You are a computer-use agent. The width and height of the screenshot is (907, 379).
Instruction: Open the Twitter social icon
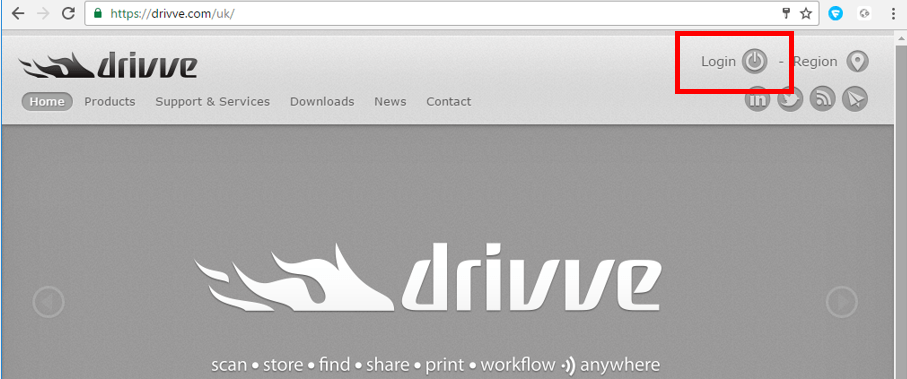pos(790,99)
